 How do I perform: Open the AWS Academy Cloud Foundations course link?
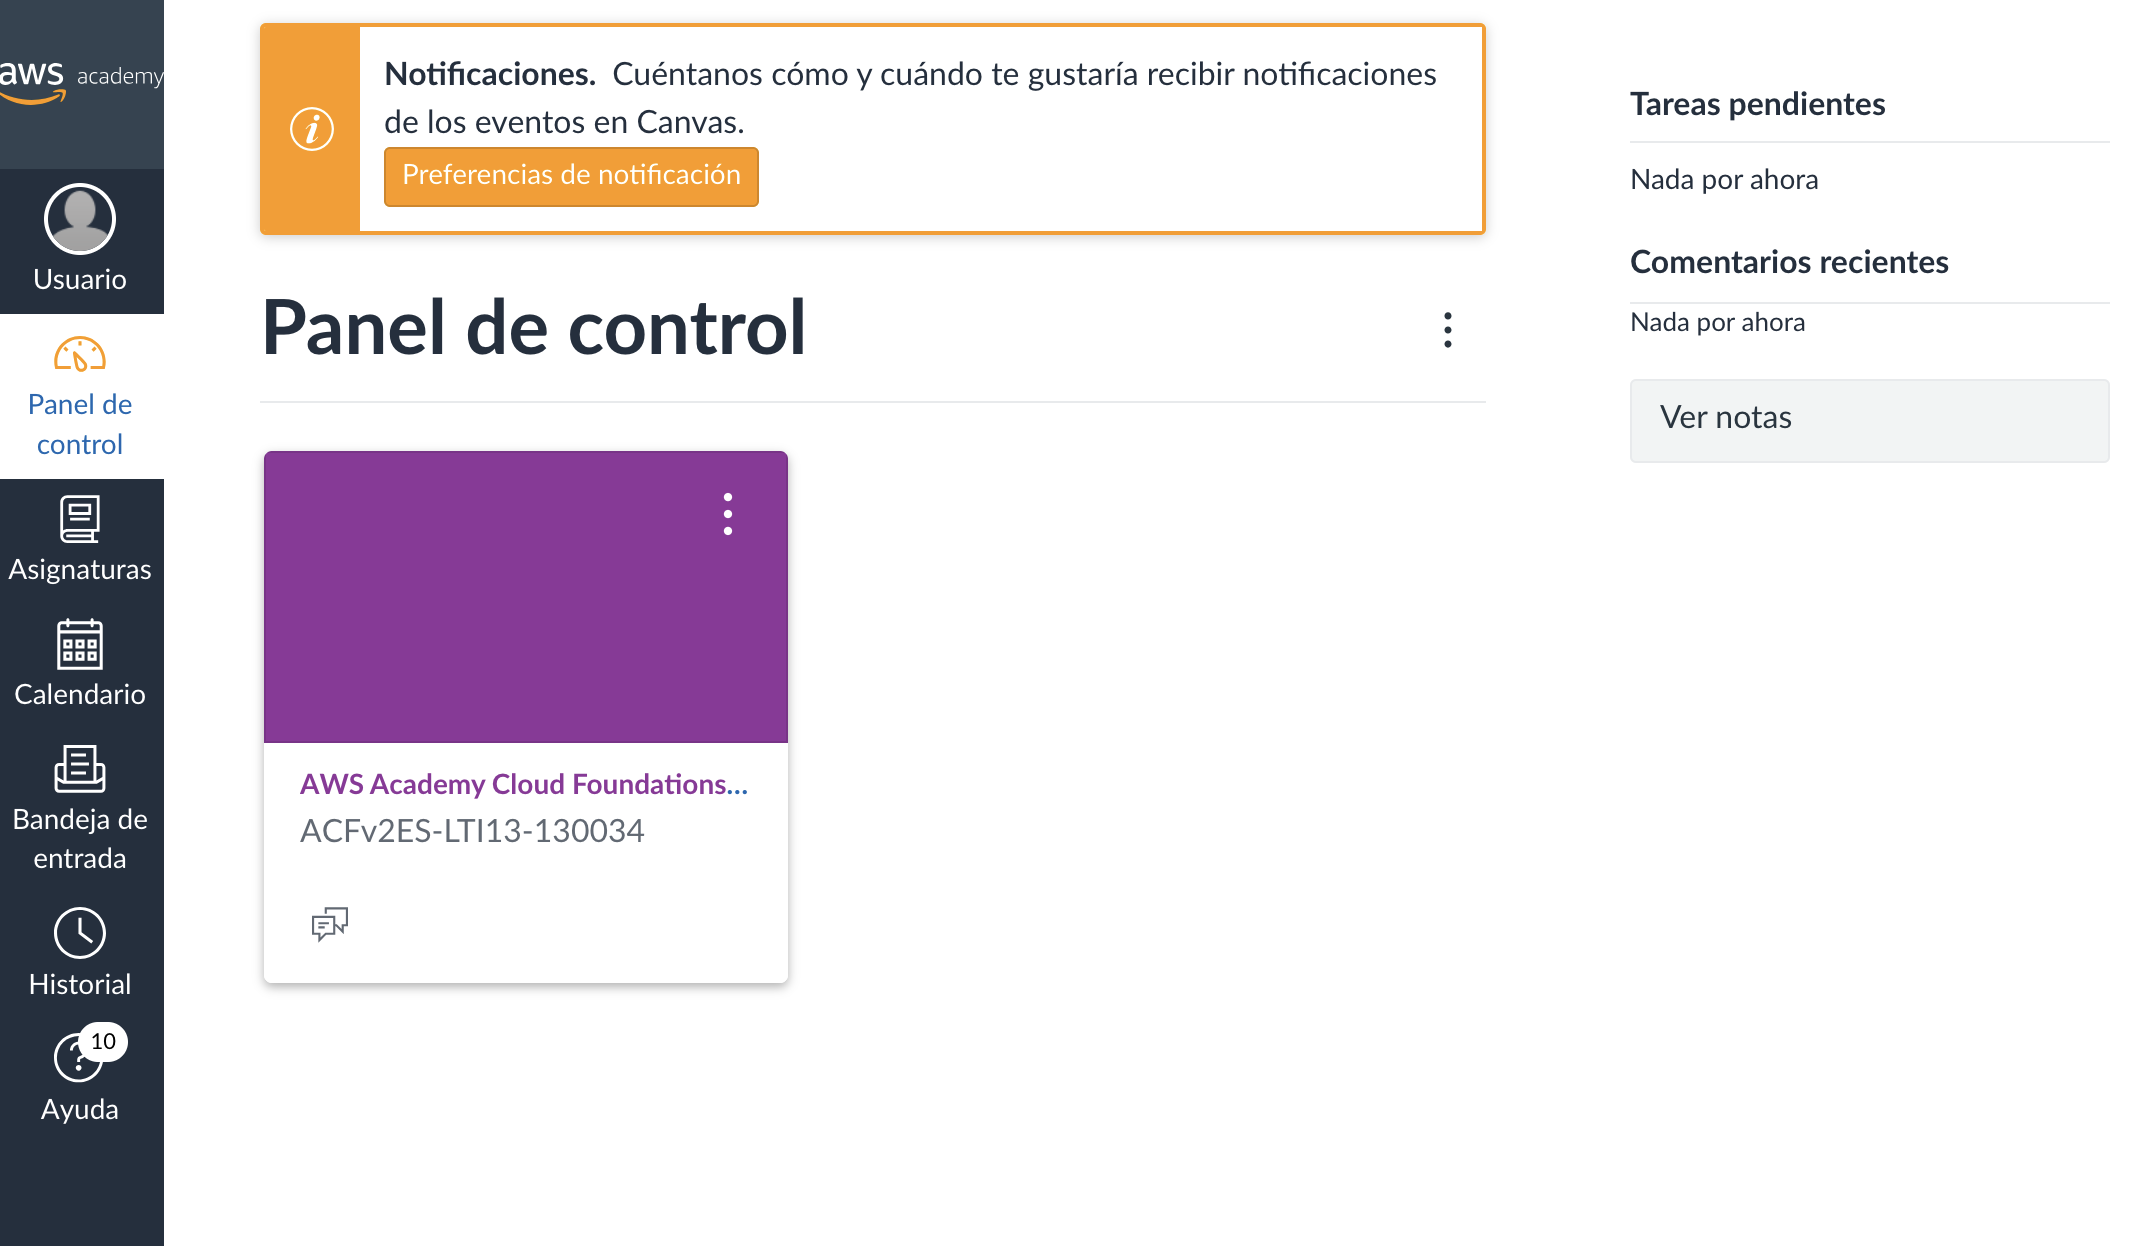tap(524, 785)
